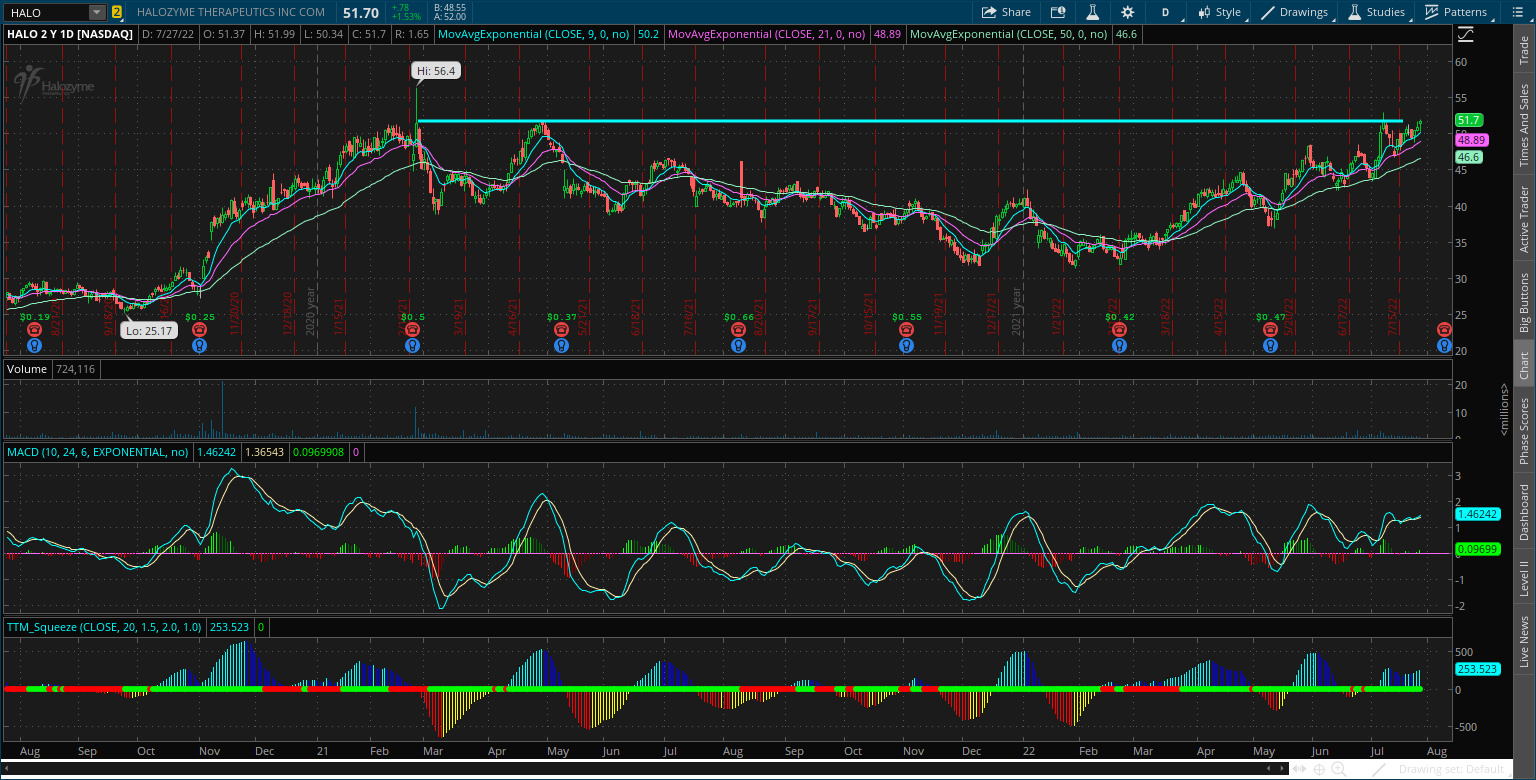Click the blue lightbulb event icon under $0.37
1536x780 pixels.
(x=561, y=346)
